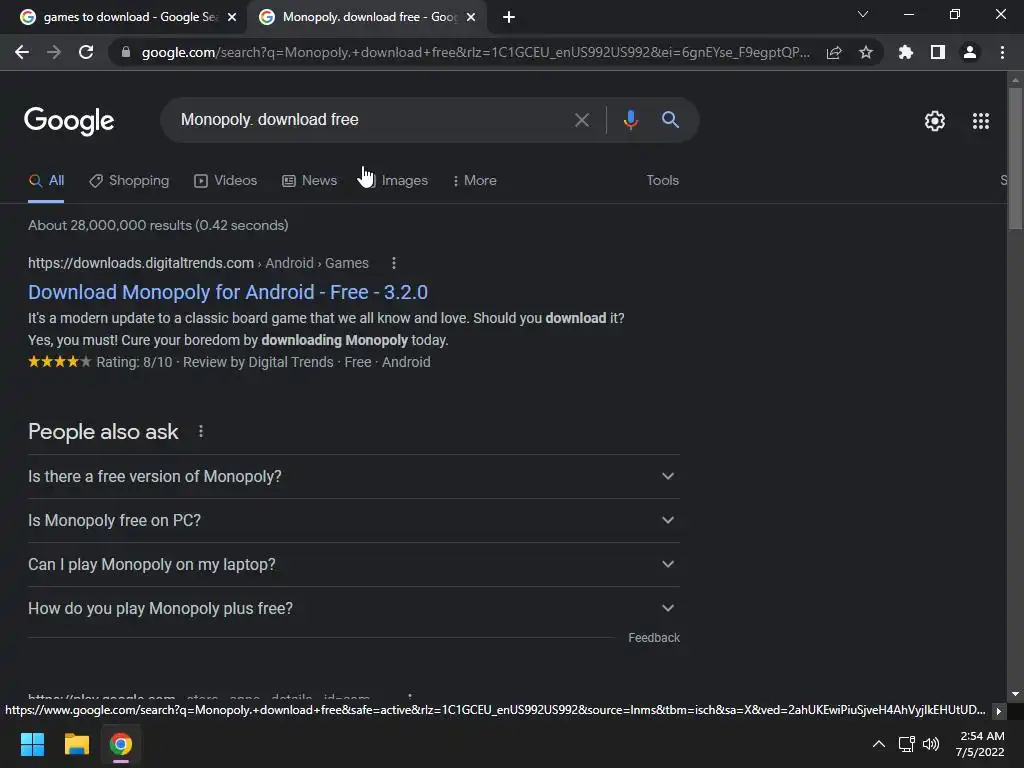Expand 'Can I play Monopoly on my laptop?'

pyautogui.click(x=353, y=564)
